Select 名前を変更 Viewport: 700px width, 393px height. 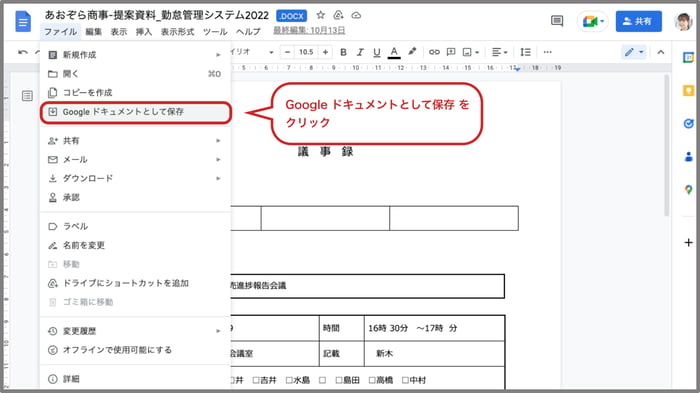(135, 245)
